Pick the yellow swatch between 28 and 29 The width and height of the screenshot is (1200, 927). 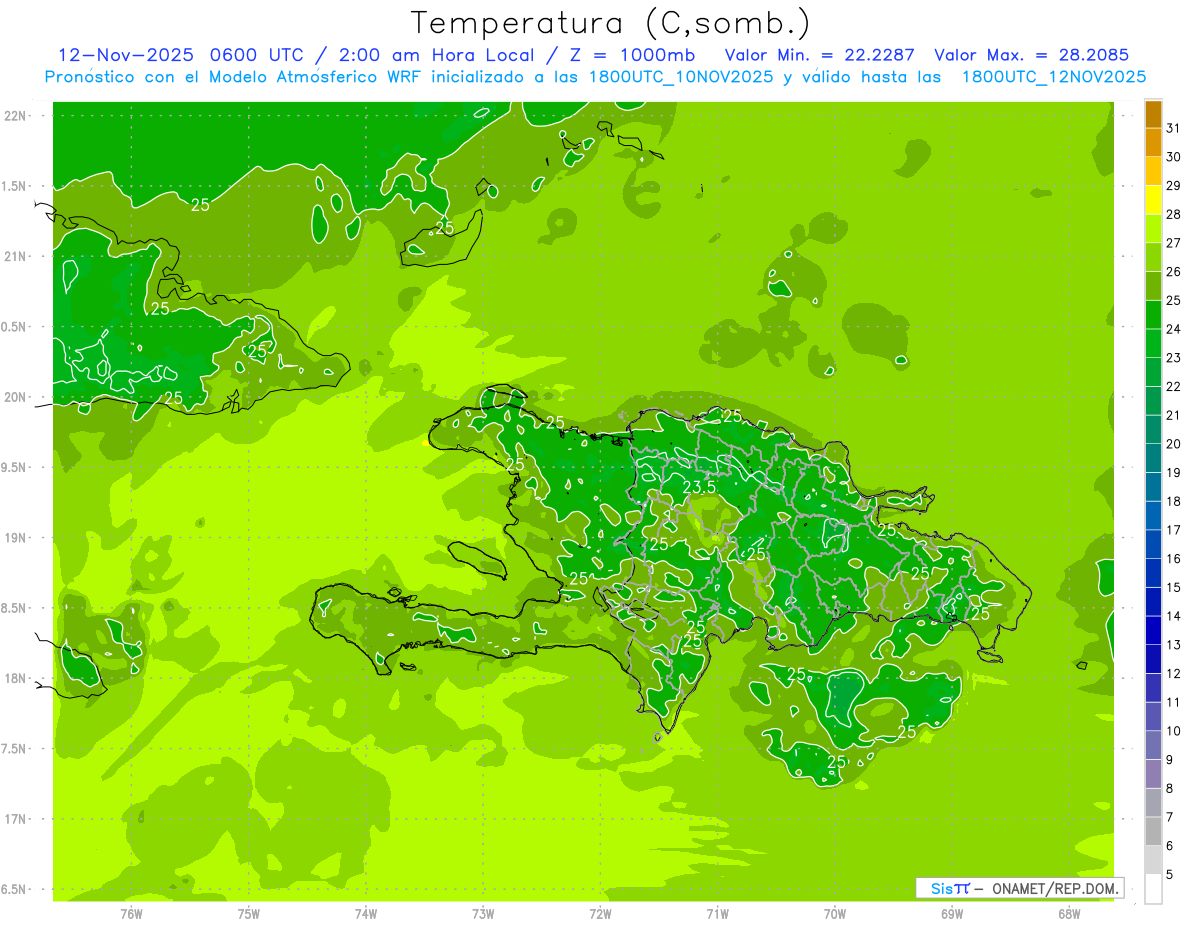1153,200
